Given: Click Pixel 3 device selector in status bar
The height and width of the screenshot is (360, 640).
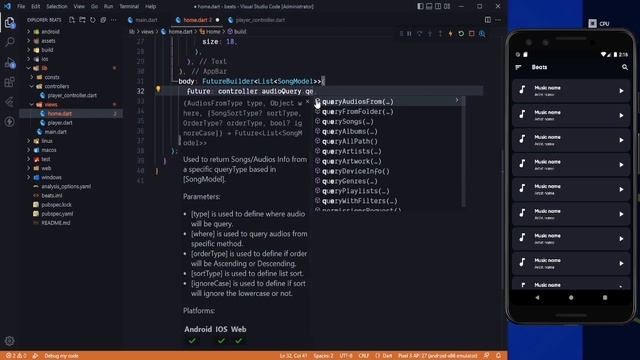Looking at the screenshot, I should [x=437, y=356].
